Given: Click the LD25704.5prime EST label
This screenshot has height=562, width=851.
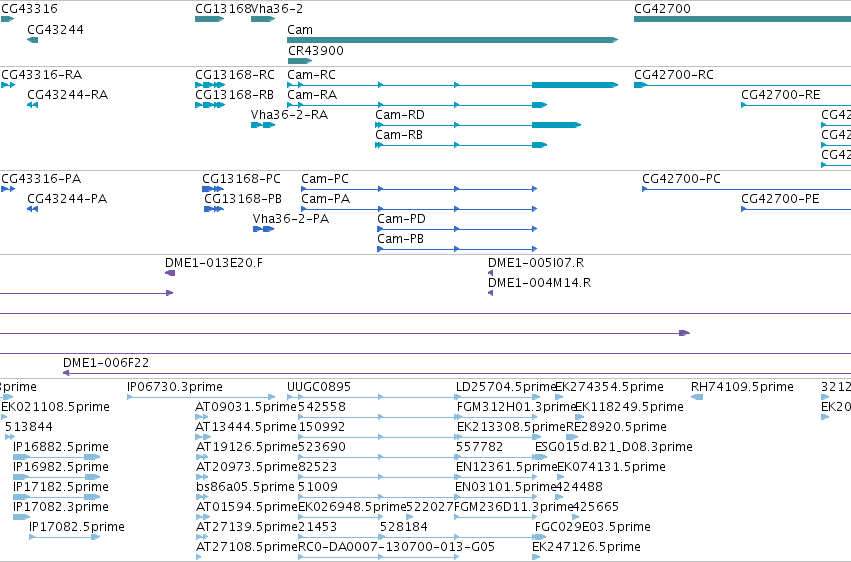Looking at the screenshot, I should click(x=506, y=387).
